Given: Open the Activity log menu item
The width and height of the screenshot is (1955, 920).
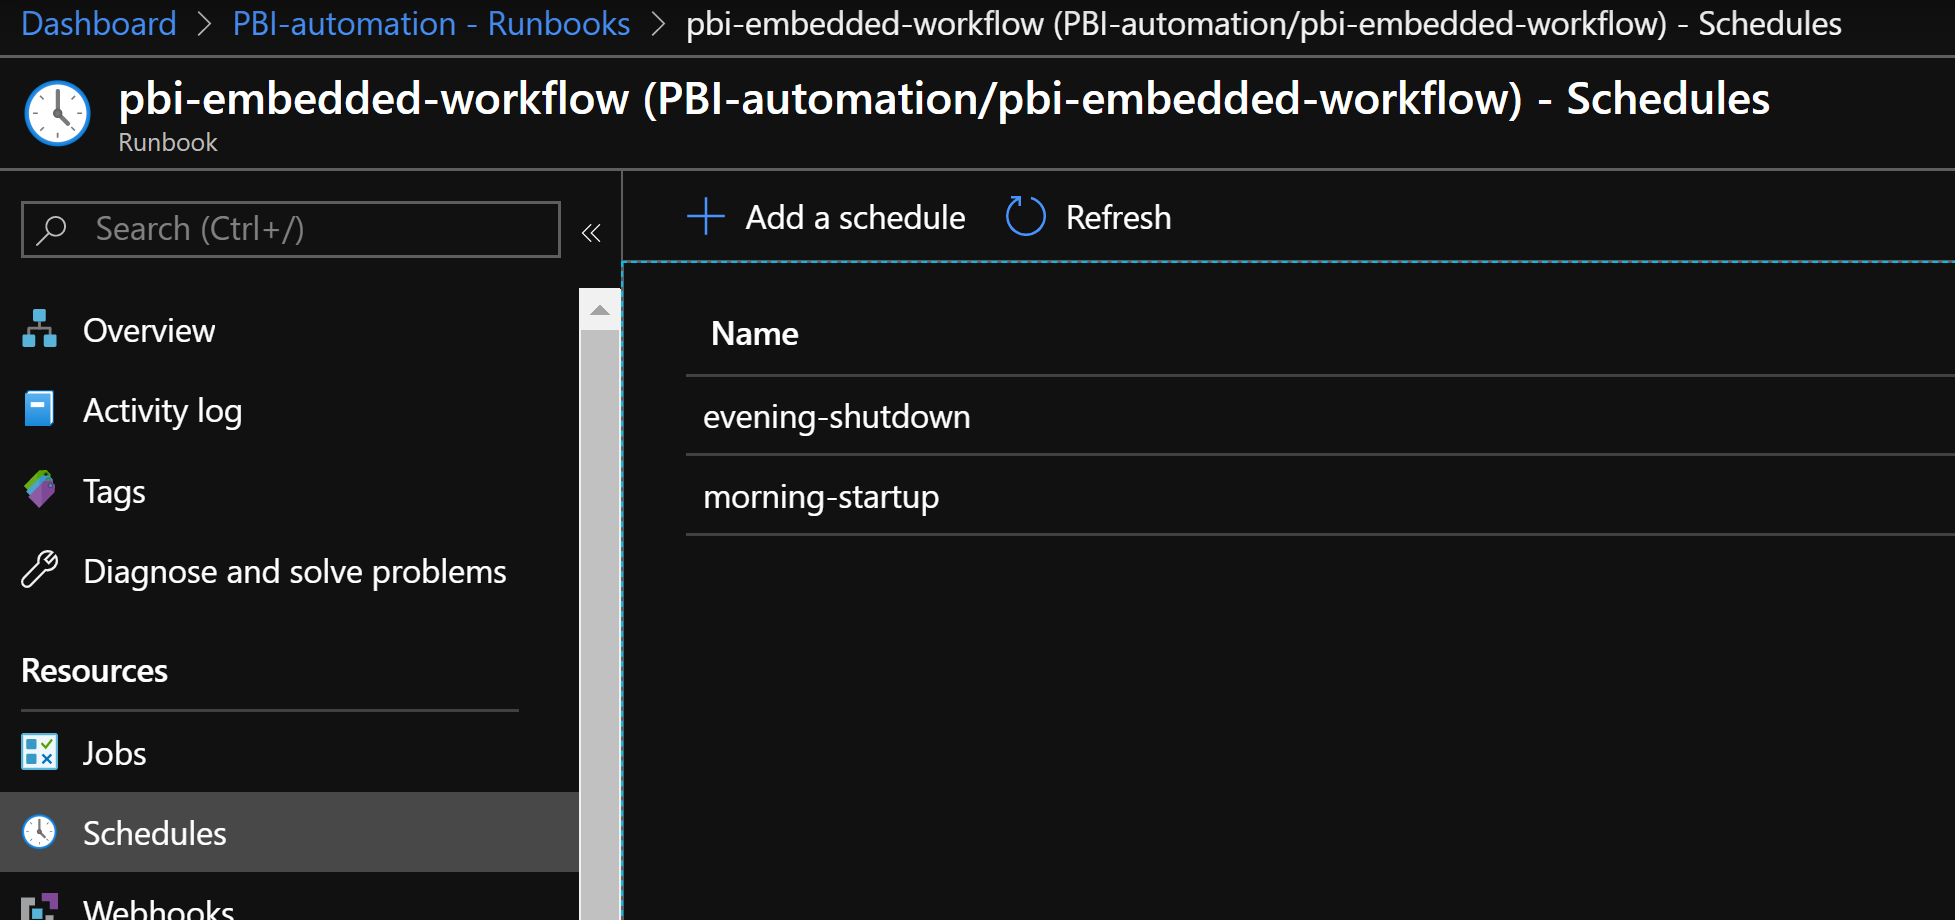Looking at the screenshot, I should [162, 411].
